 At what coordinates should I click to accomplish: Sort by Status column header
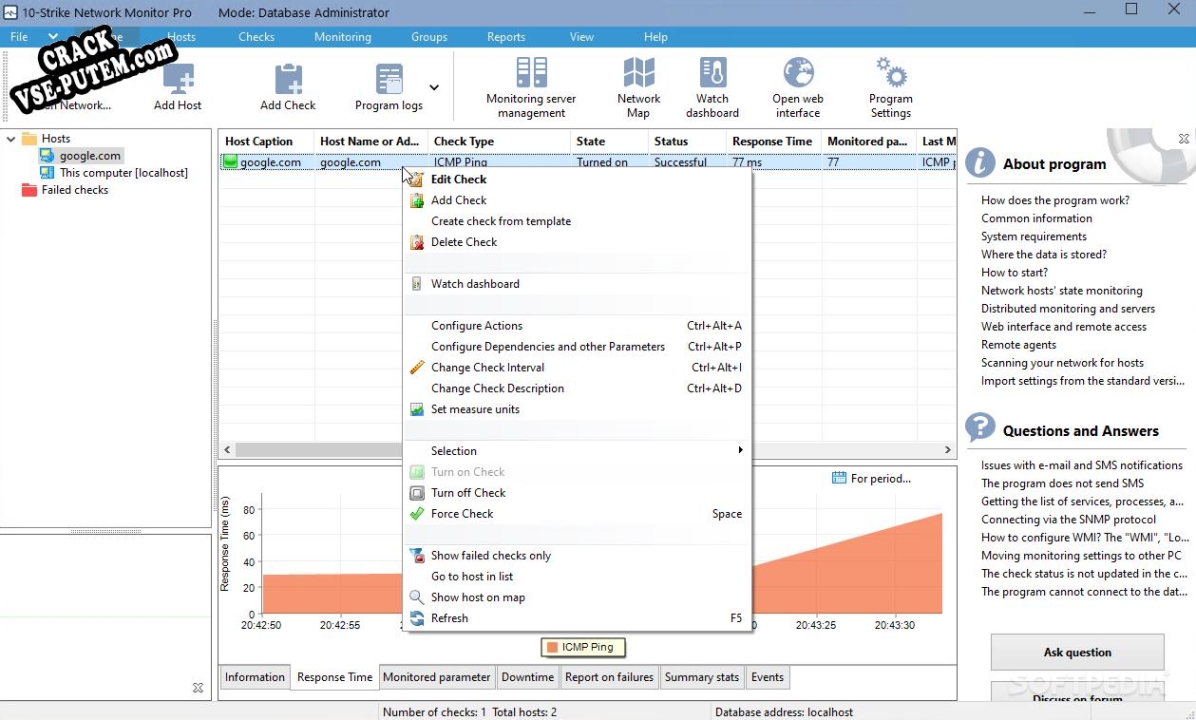click(x=687, y=141)
